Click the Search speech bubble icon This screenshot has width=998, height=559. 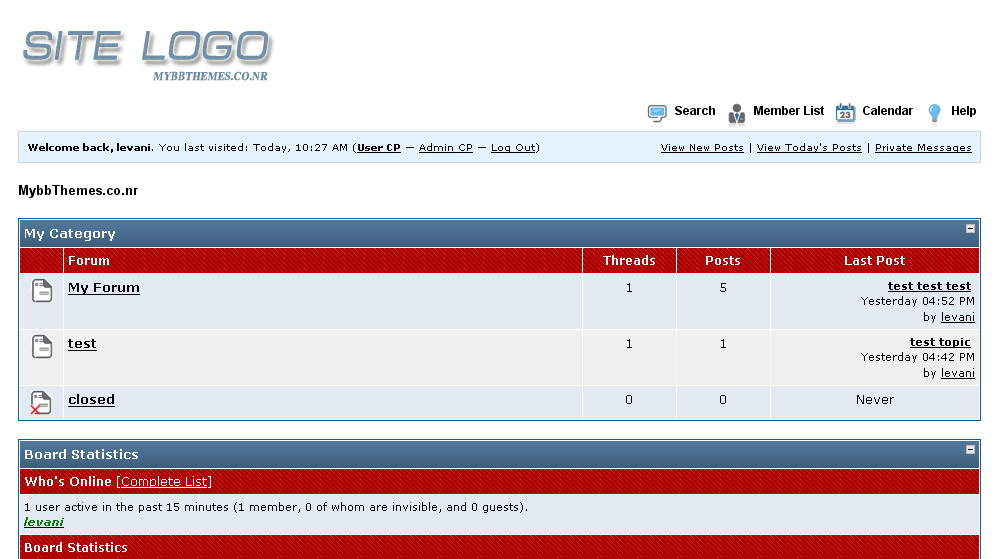657,113
